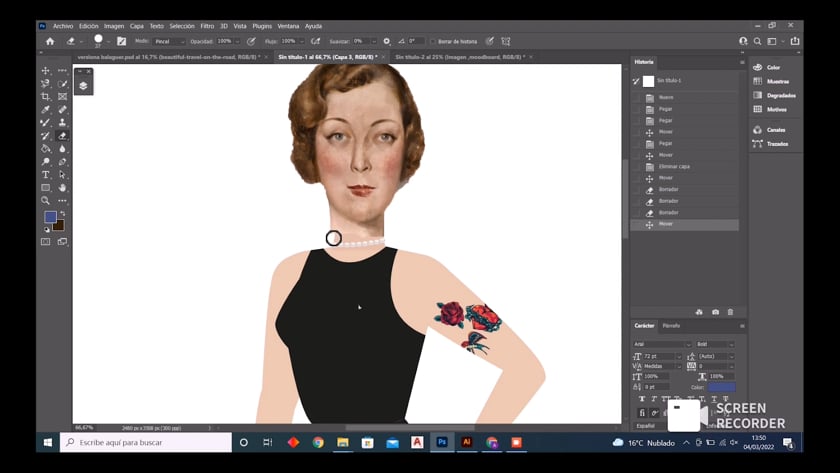Click the brown background color swatch
This screenshot has width=840, height=473.
click(x=60, y=226)
